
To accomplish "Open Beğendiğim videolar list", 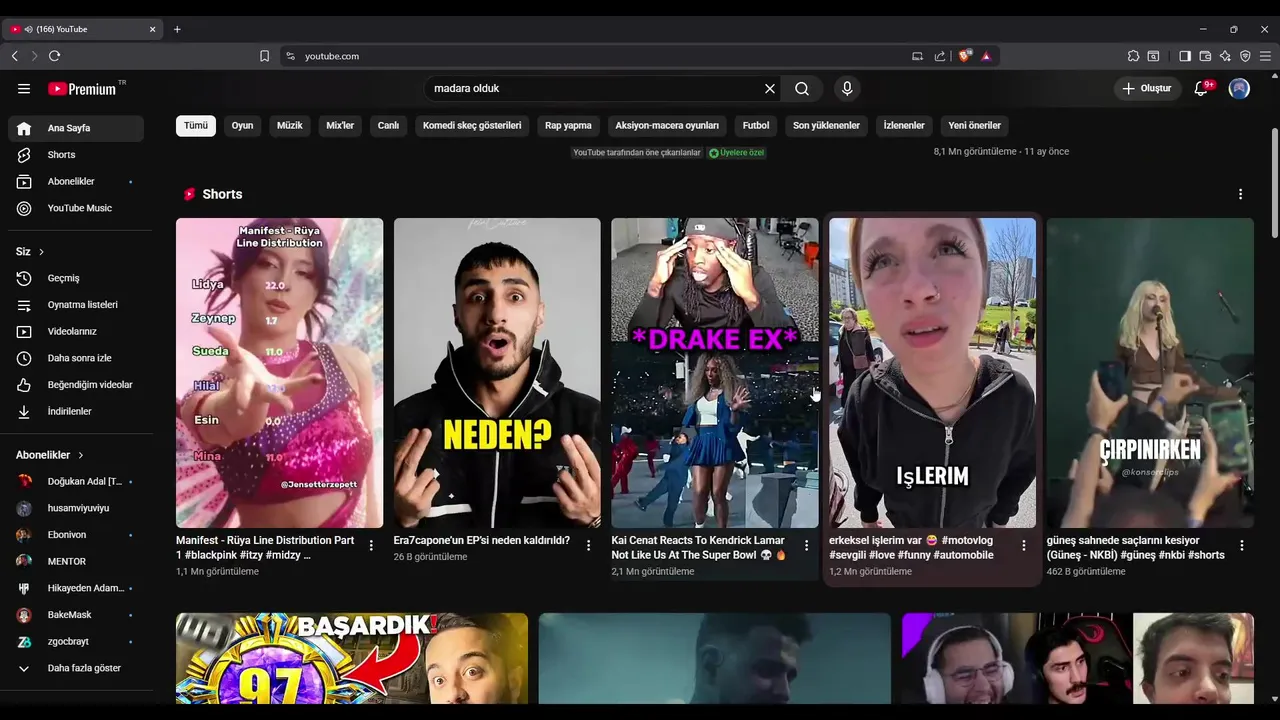I will [76, 384].
